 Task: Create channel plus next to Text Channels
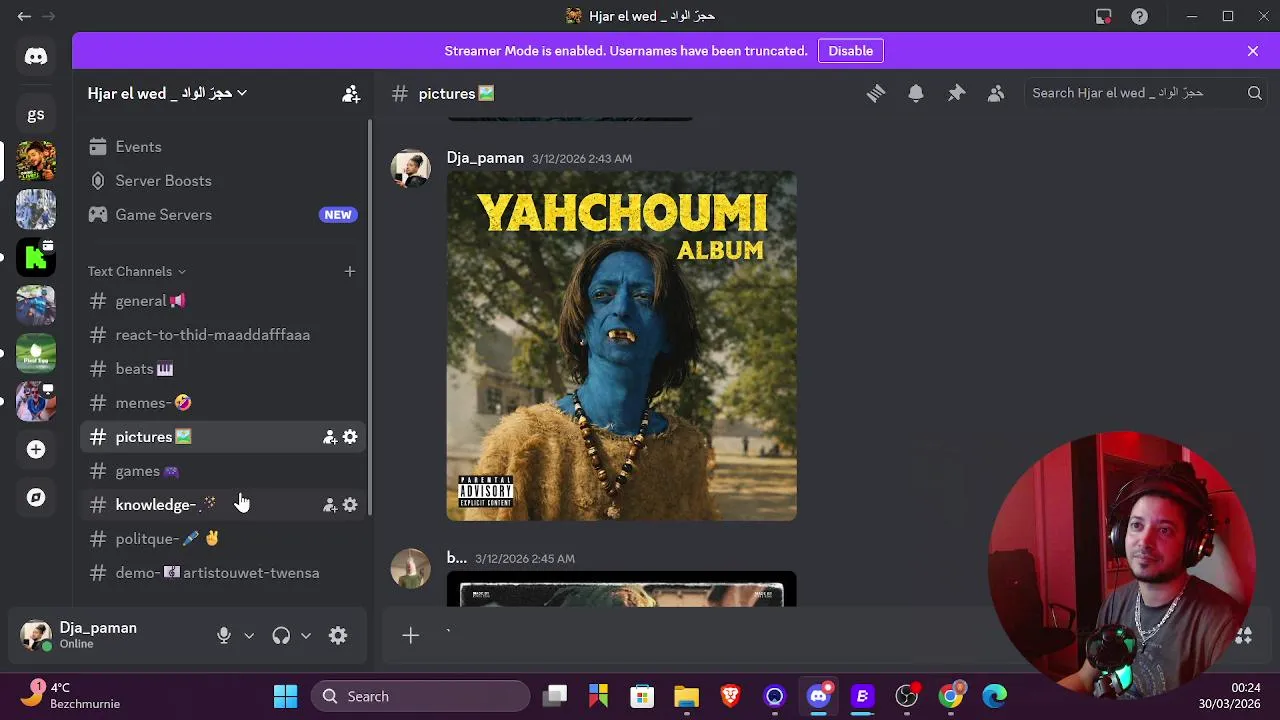(x=350, y=271)
